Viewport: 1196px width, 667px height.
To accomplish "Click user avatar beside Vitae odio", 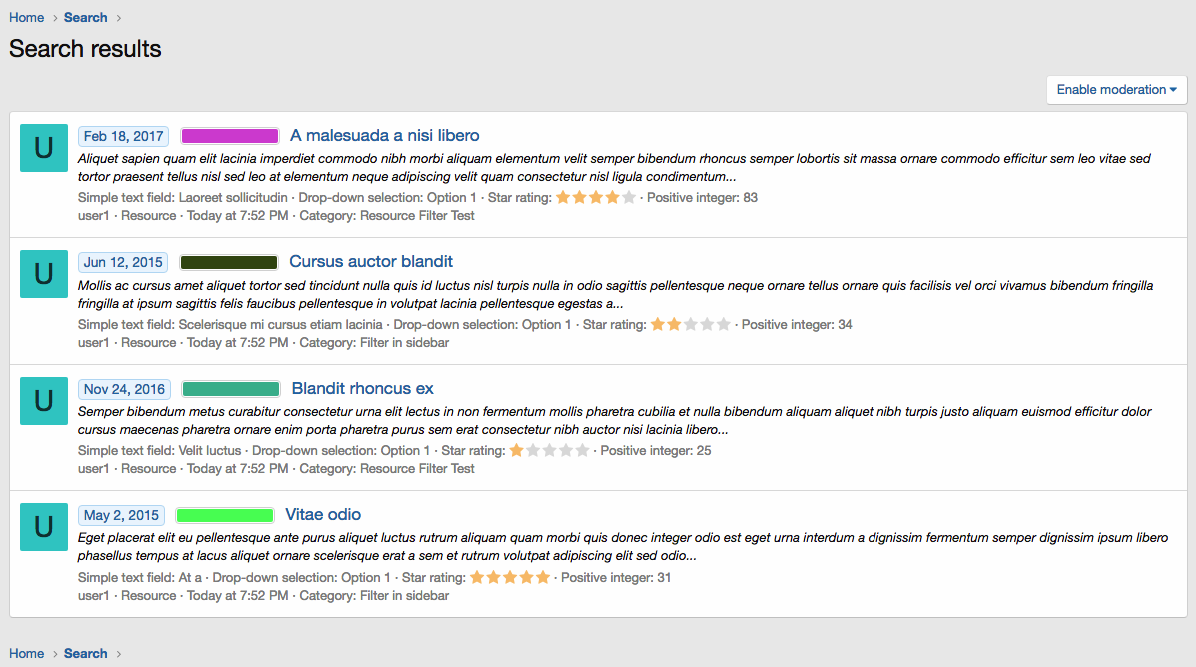I will [43, 527].
